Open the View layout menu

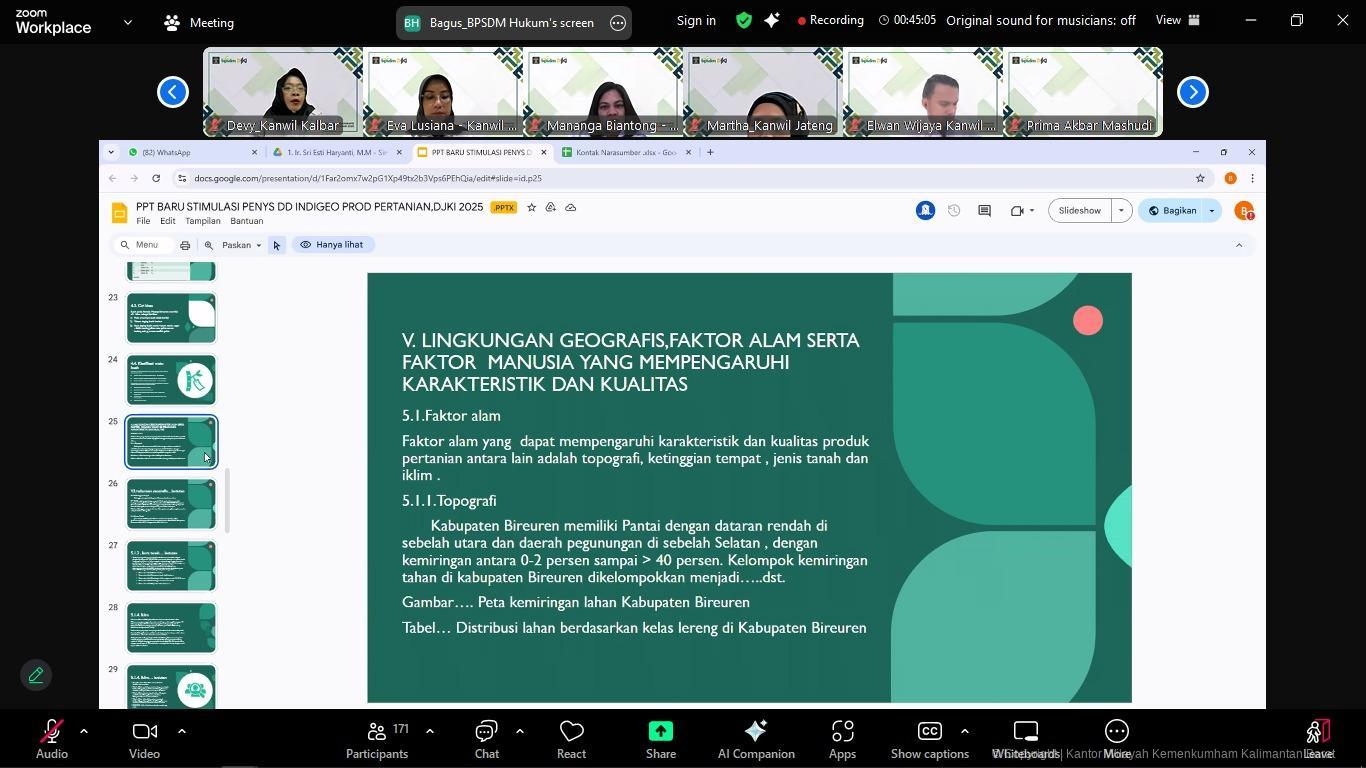pos(1177,20)
